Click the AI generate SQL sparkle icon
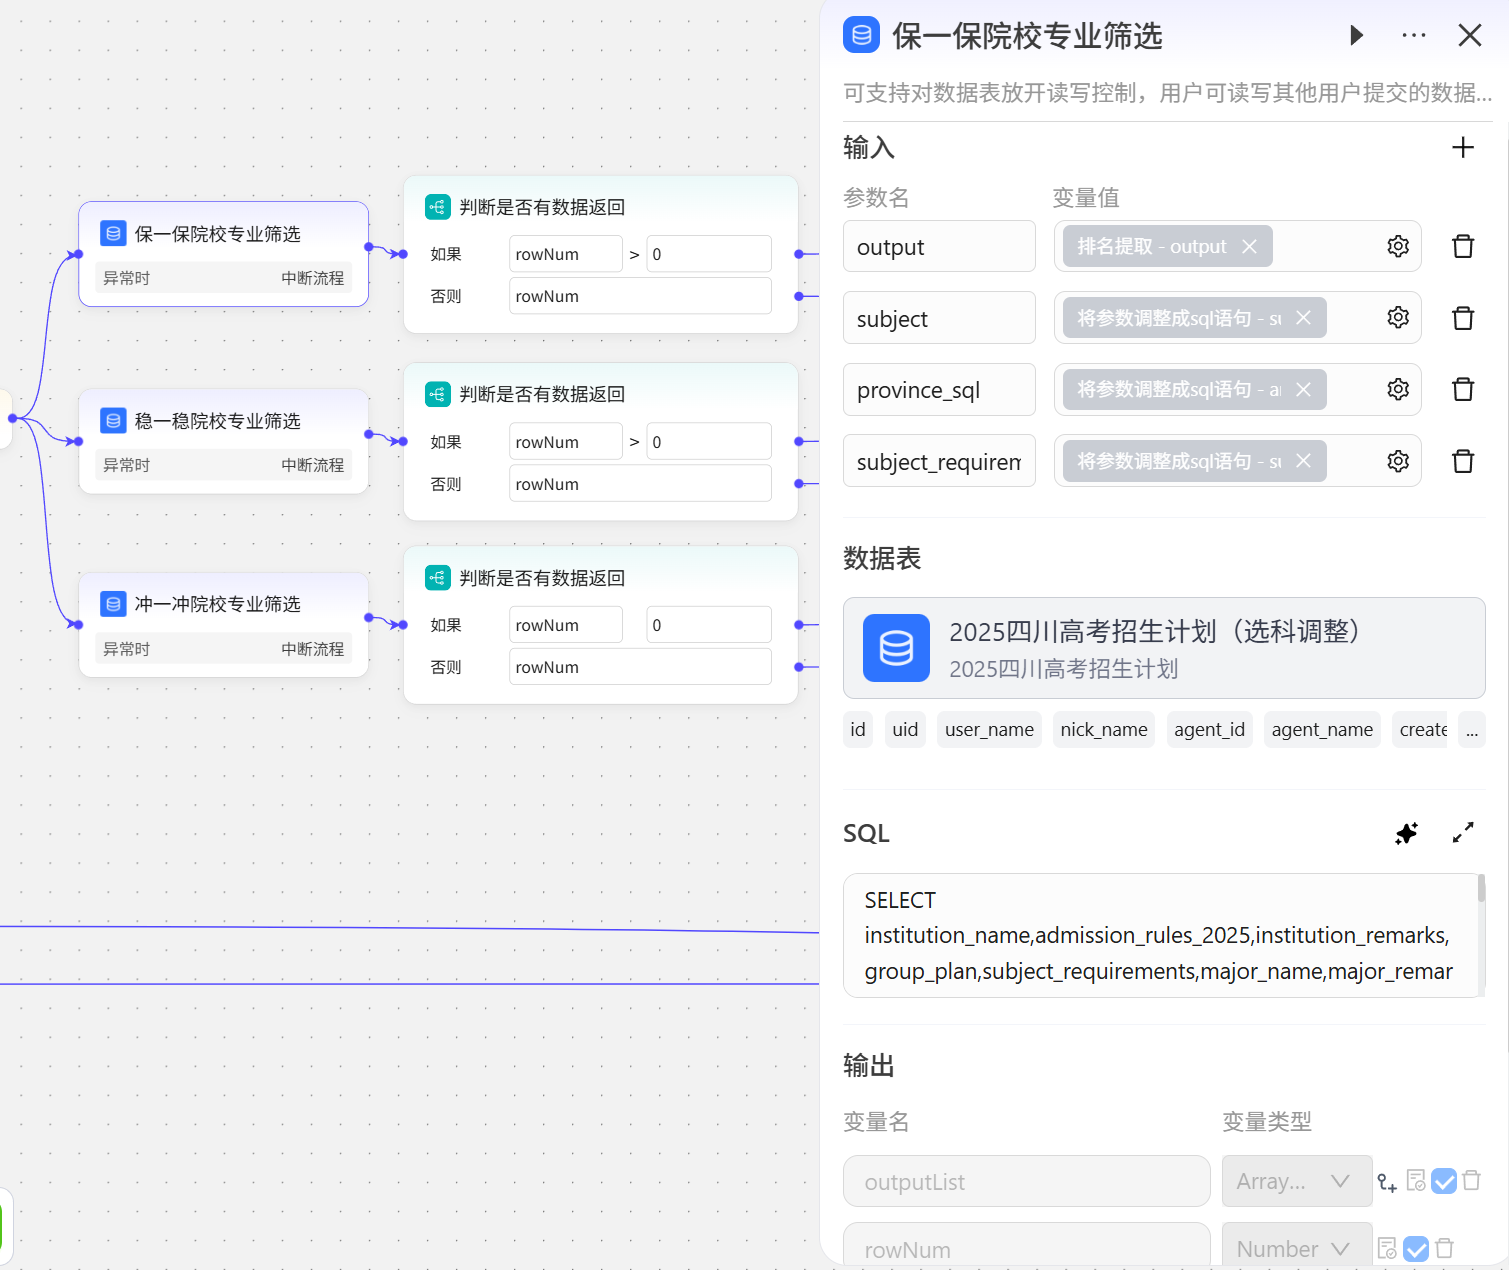The height and width of the screenshot is (1270, 1509). coord(1406,833)
